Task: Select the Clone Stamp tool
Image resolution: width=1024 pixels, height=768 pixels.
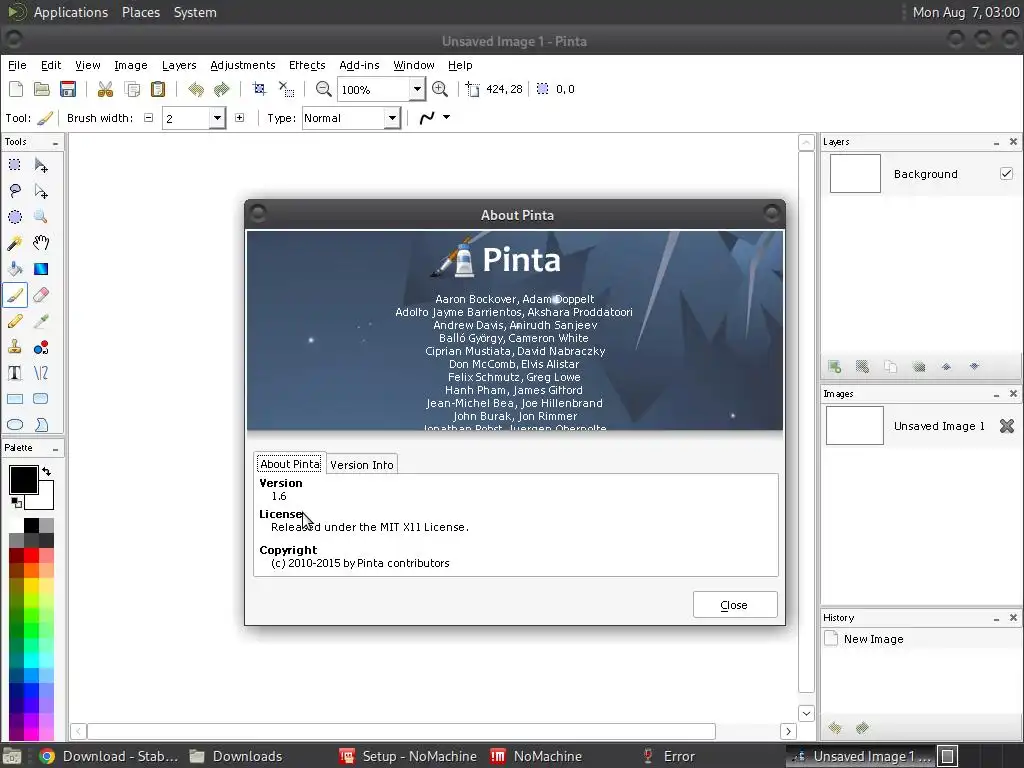Action: 14,347
